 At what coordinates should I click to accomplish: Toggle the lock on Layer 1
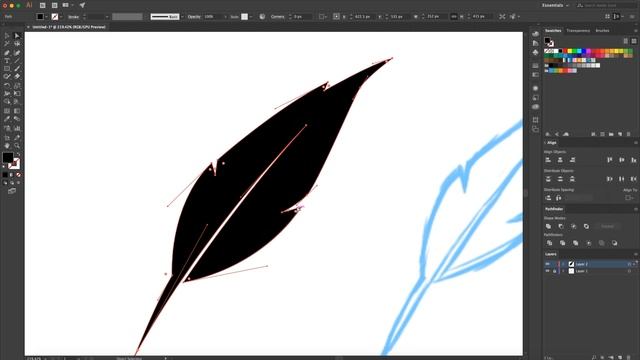point(554,271)
